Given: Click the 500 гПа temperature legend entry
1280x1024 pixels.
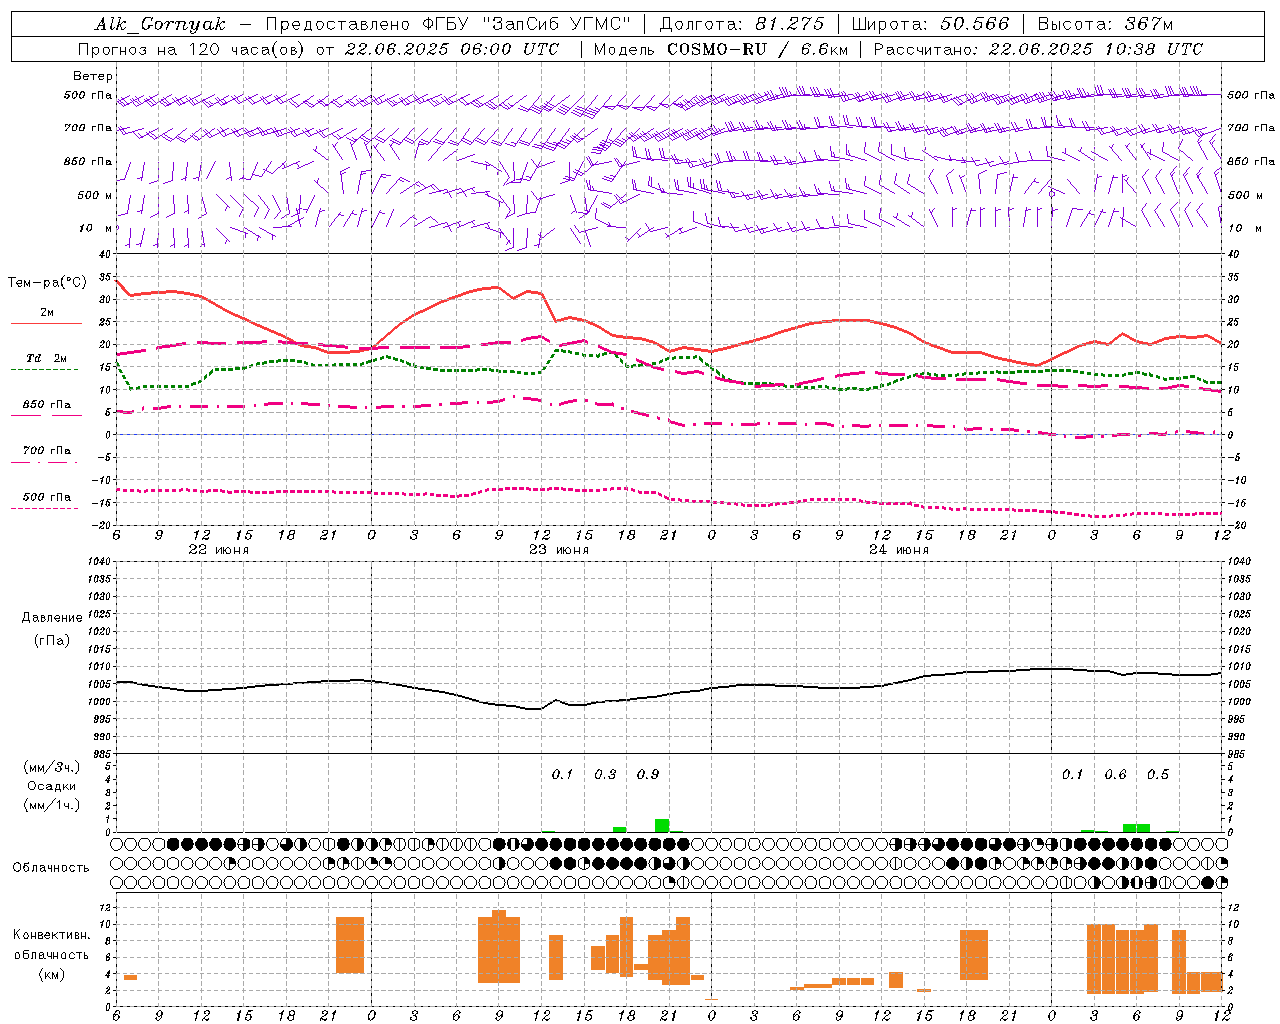Looking at the screenshot, I should pyautogui.click(x=47, y=497).
